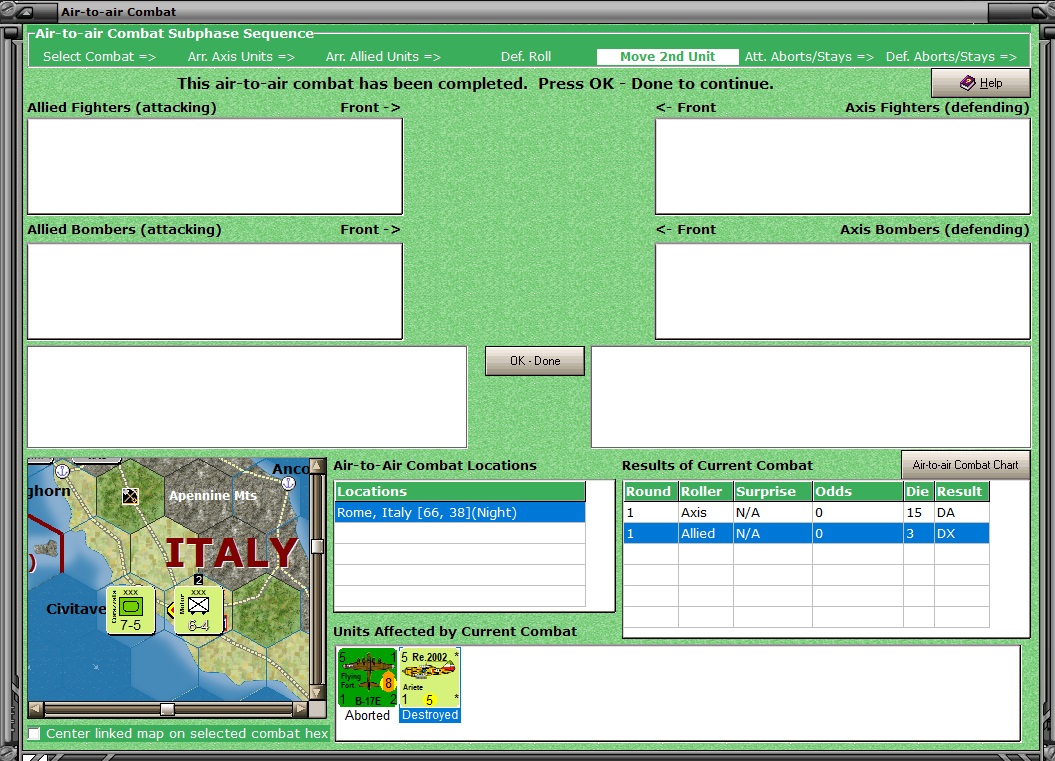1055x761 pixels.
Task: Click the map scroll right arrow
Action: [x=301, y=709]
